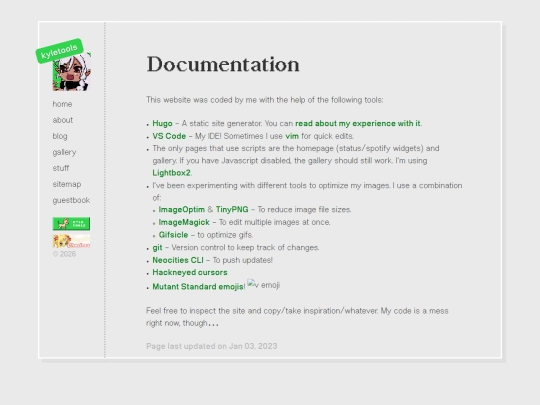
Task: Open the guestbook page
Action: tap(71, 200)
